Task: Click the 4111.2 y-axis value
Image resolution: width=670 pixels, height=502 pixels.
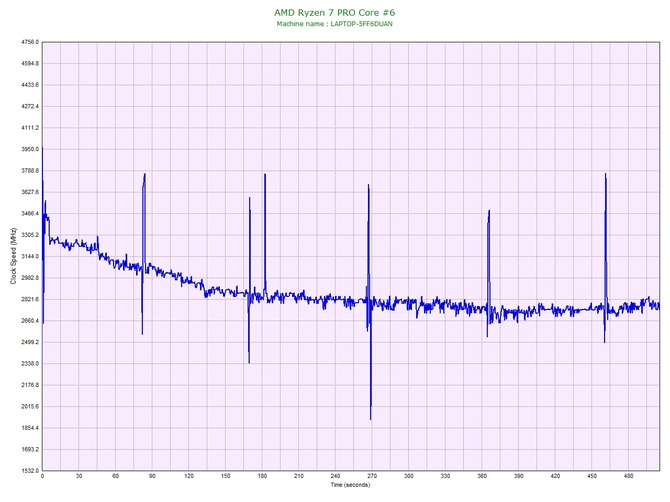Action: coord(30,128)
